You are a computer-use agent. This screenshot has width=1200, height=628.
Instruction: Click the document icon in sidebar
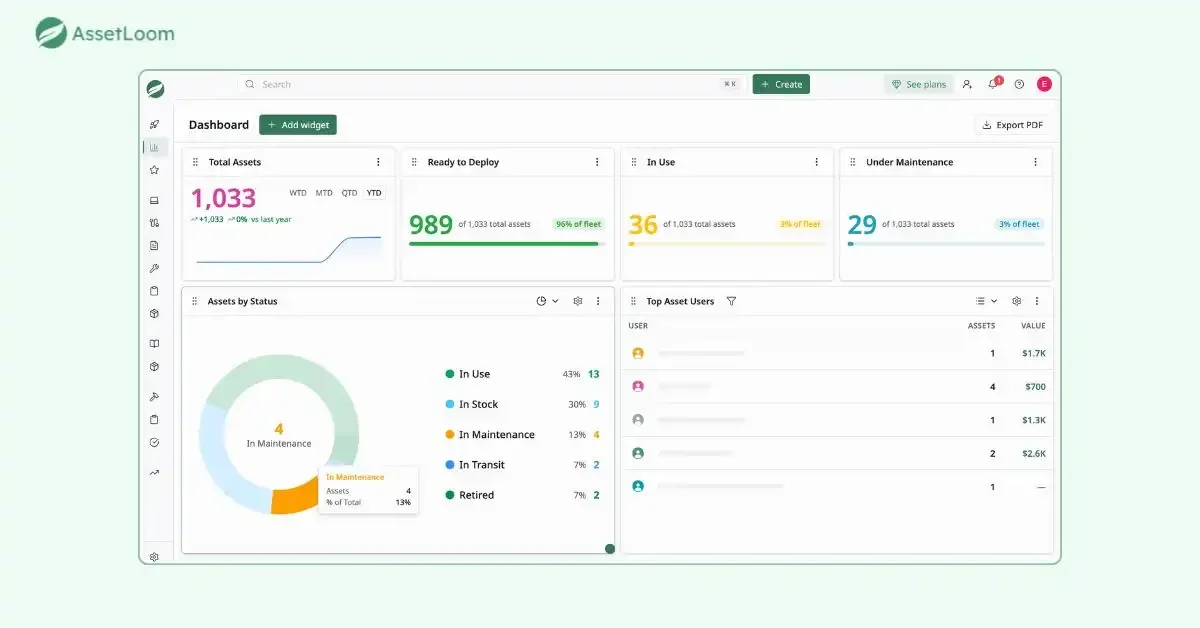(154, 245)
